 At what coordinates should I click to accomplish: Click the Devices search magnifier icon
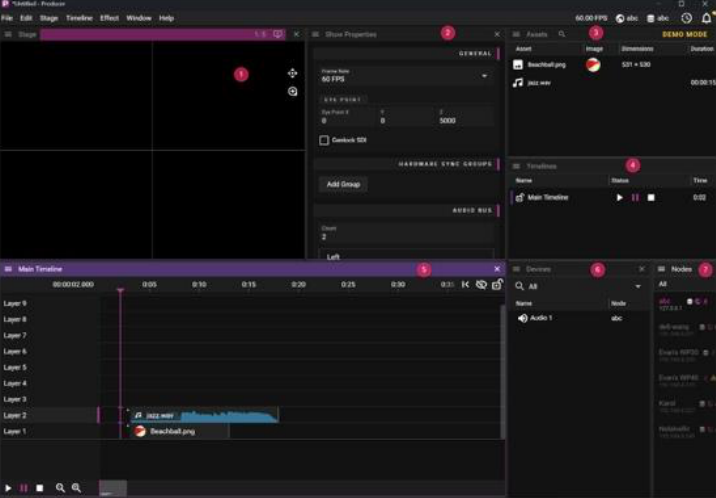tap(519, 286)
